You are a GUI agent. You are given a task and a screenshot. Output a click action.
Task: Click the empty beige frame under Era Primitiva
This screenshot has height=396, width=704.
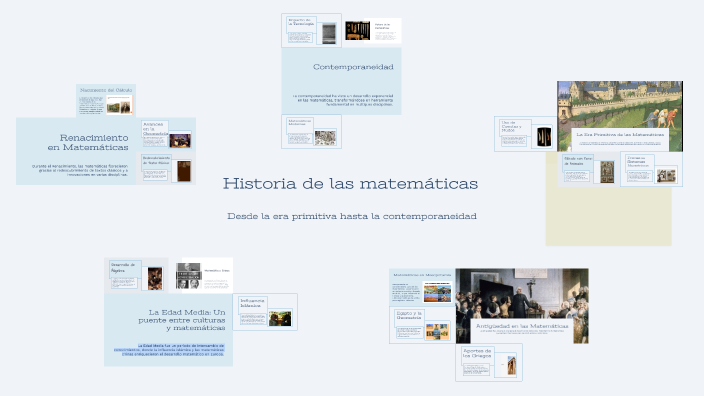608,216
